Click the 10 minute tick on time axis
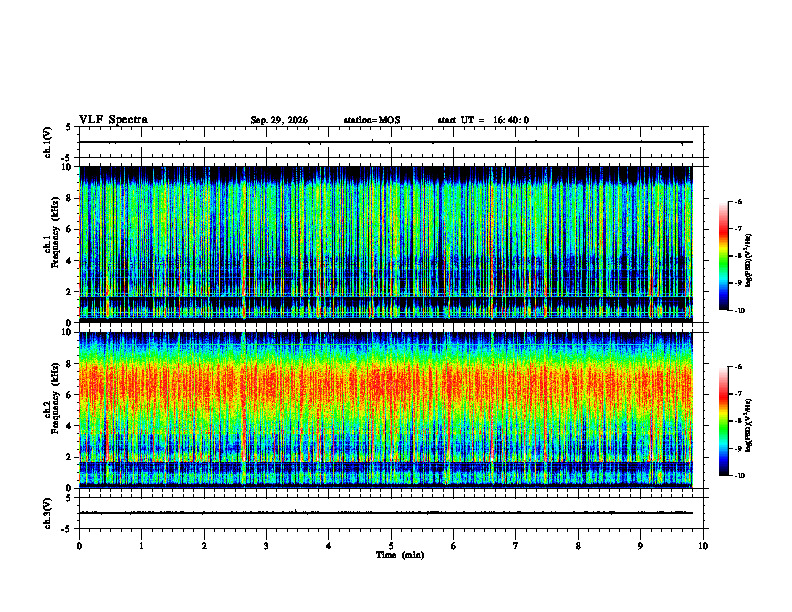Screen dimensions: 792x612 (x=703, y=546)
